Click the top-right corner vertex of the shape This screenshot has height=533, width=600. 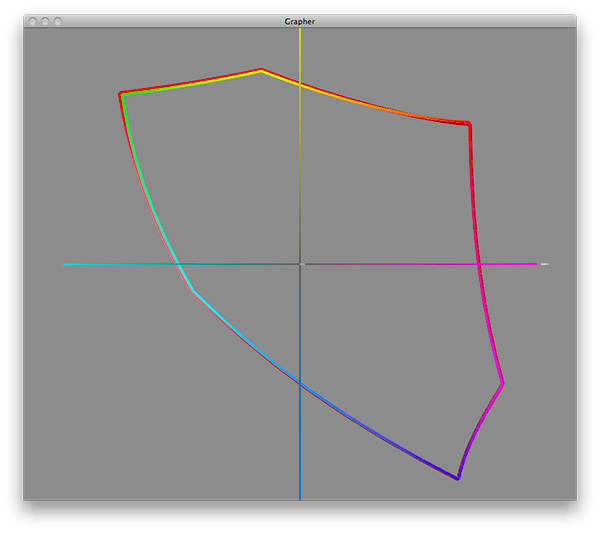(x=469, y=124)
